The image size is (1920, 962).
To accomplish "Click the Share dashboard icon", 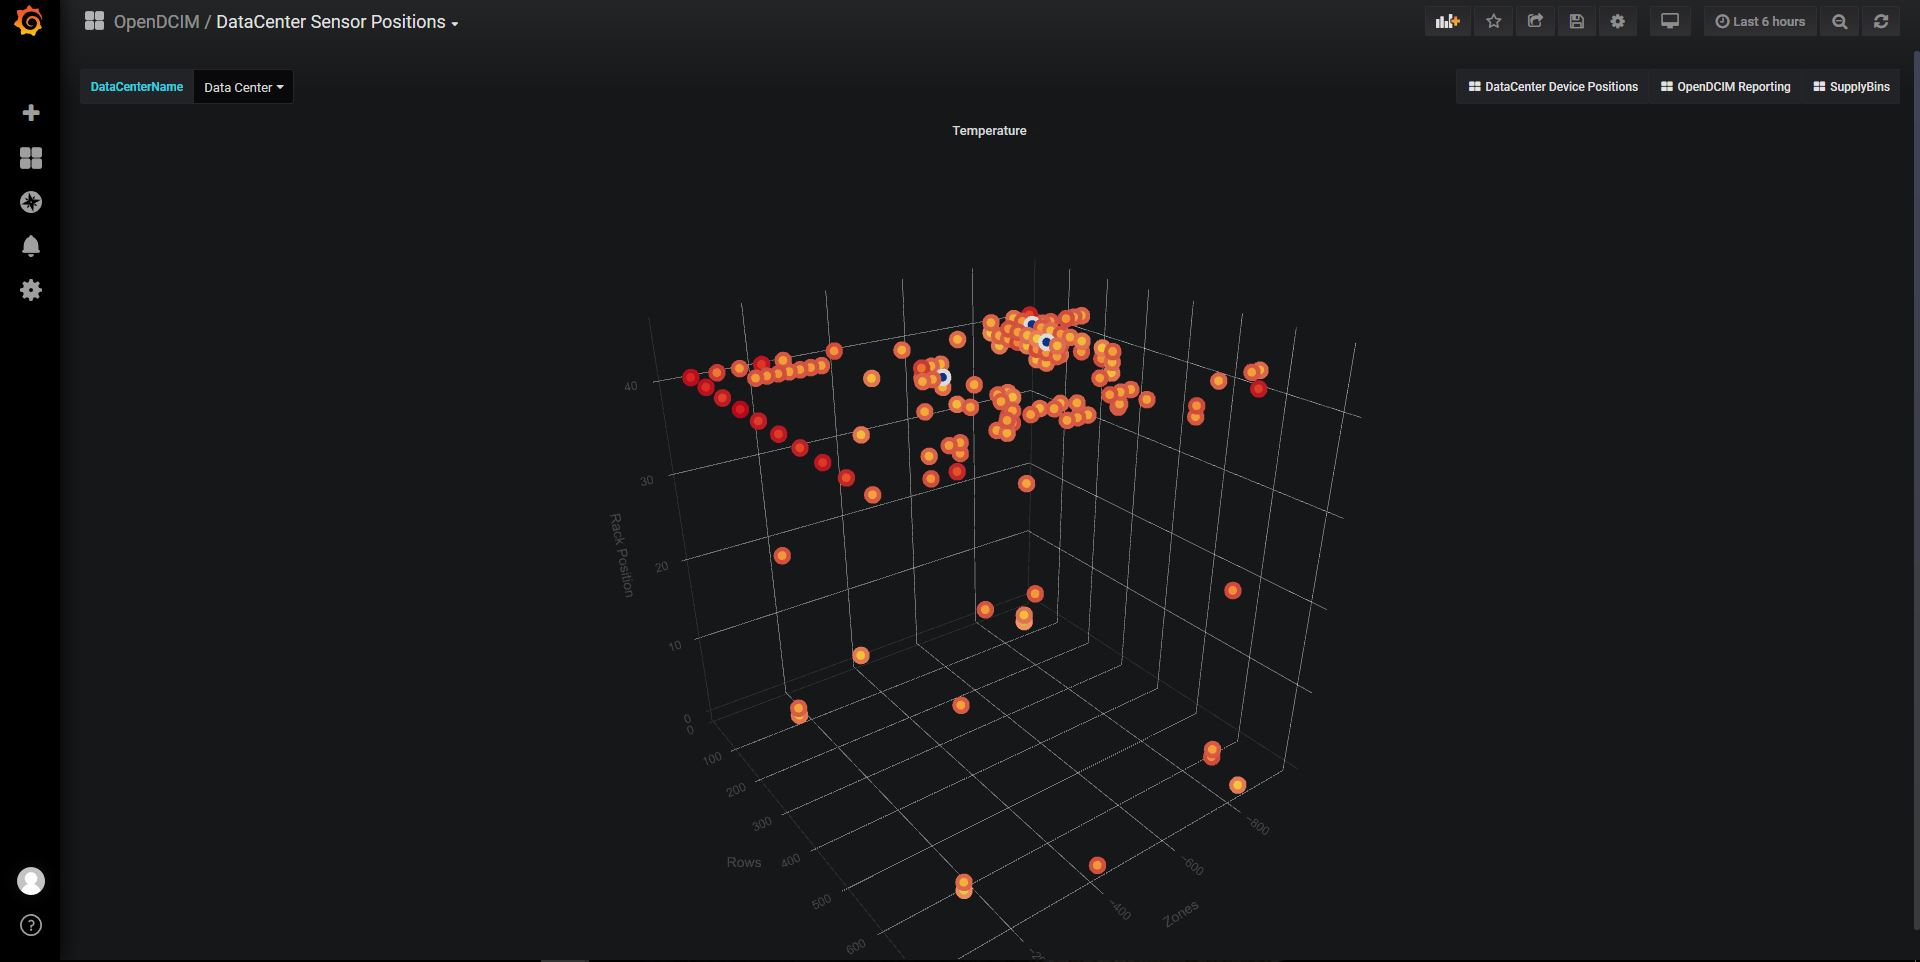I will point(1535,21).
